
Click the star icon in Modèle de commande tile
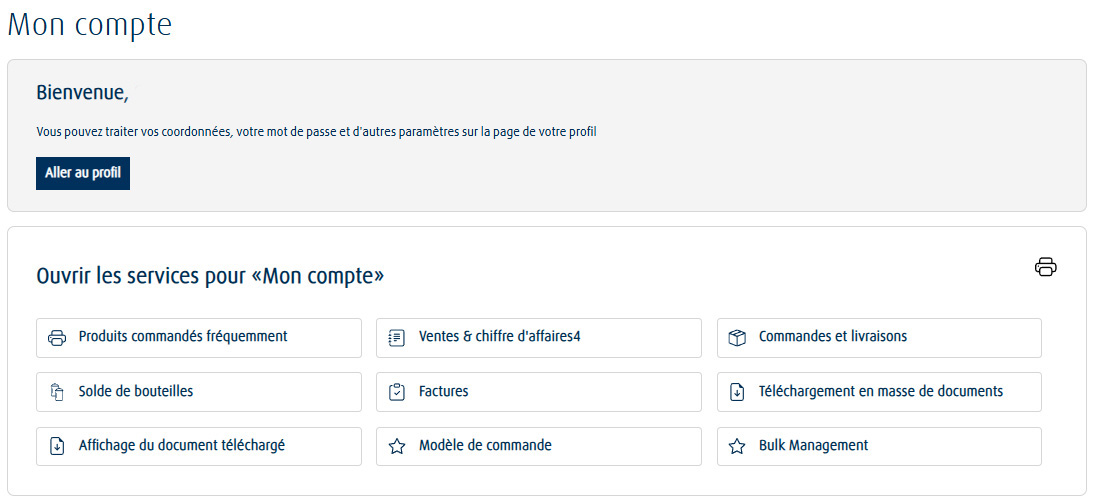click(x=397, y=446)
